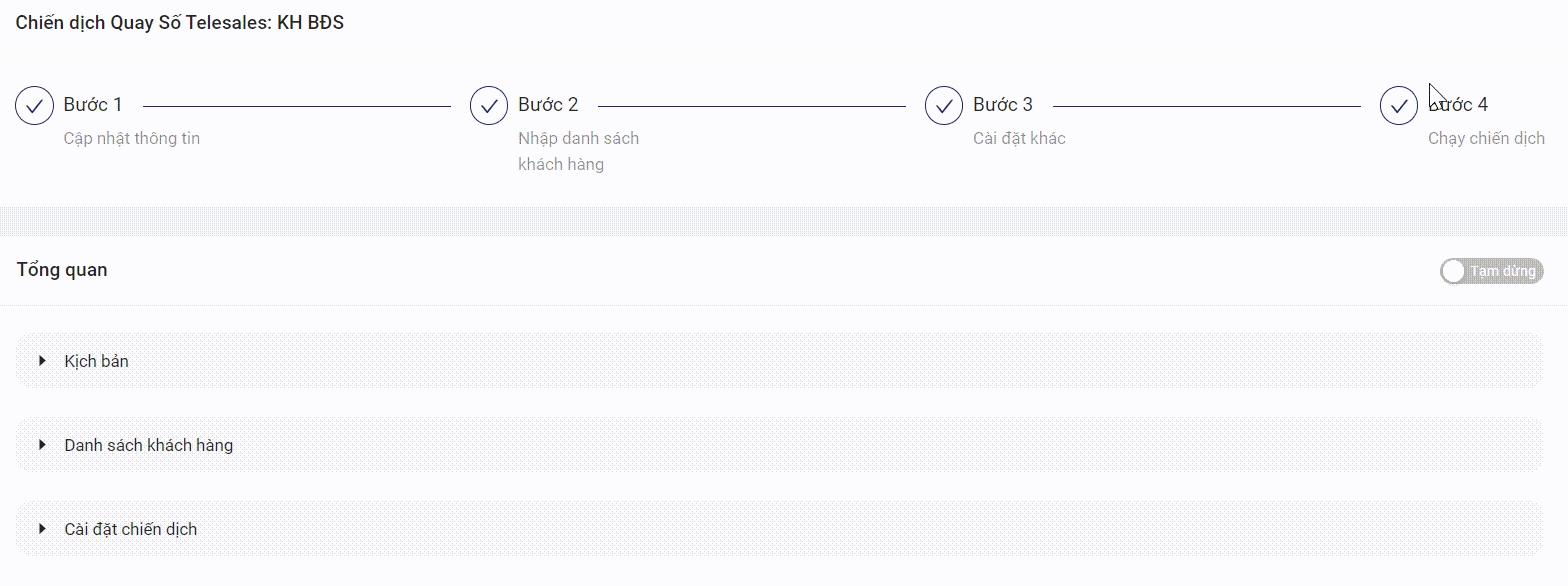Open Cài đặt khác step description

coord(1019,139)
